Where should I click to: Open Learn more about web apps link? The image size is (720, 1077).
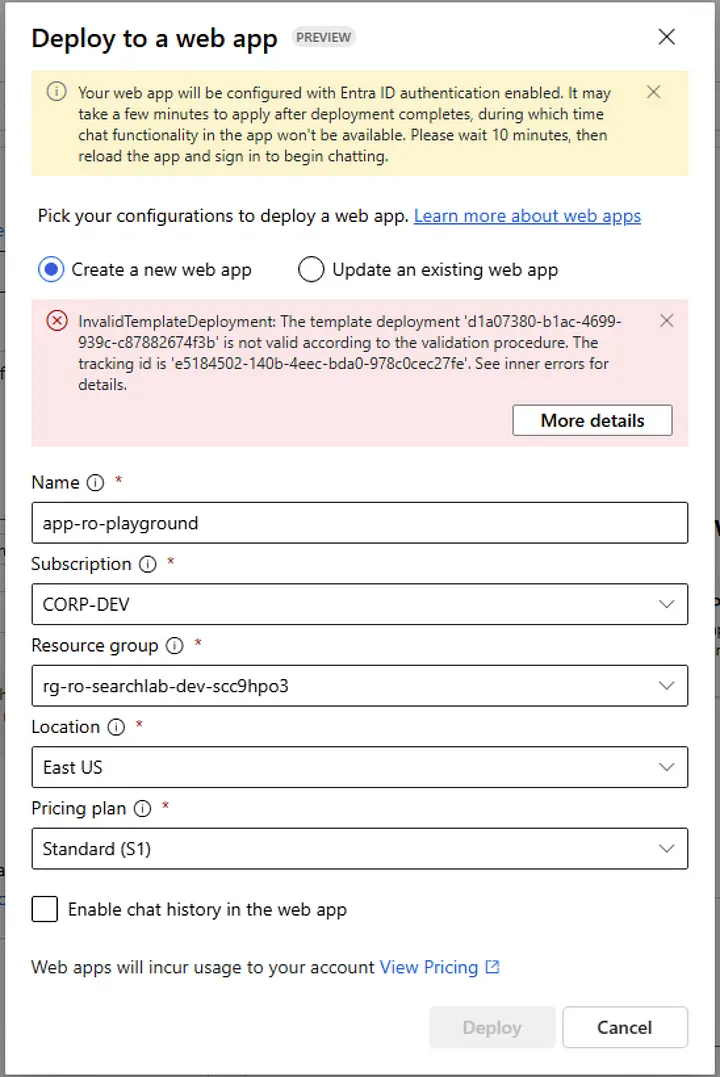tap(527, 216)
